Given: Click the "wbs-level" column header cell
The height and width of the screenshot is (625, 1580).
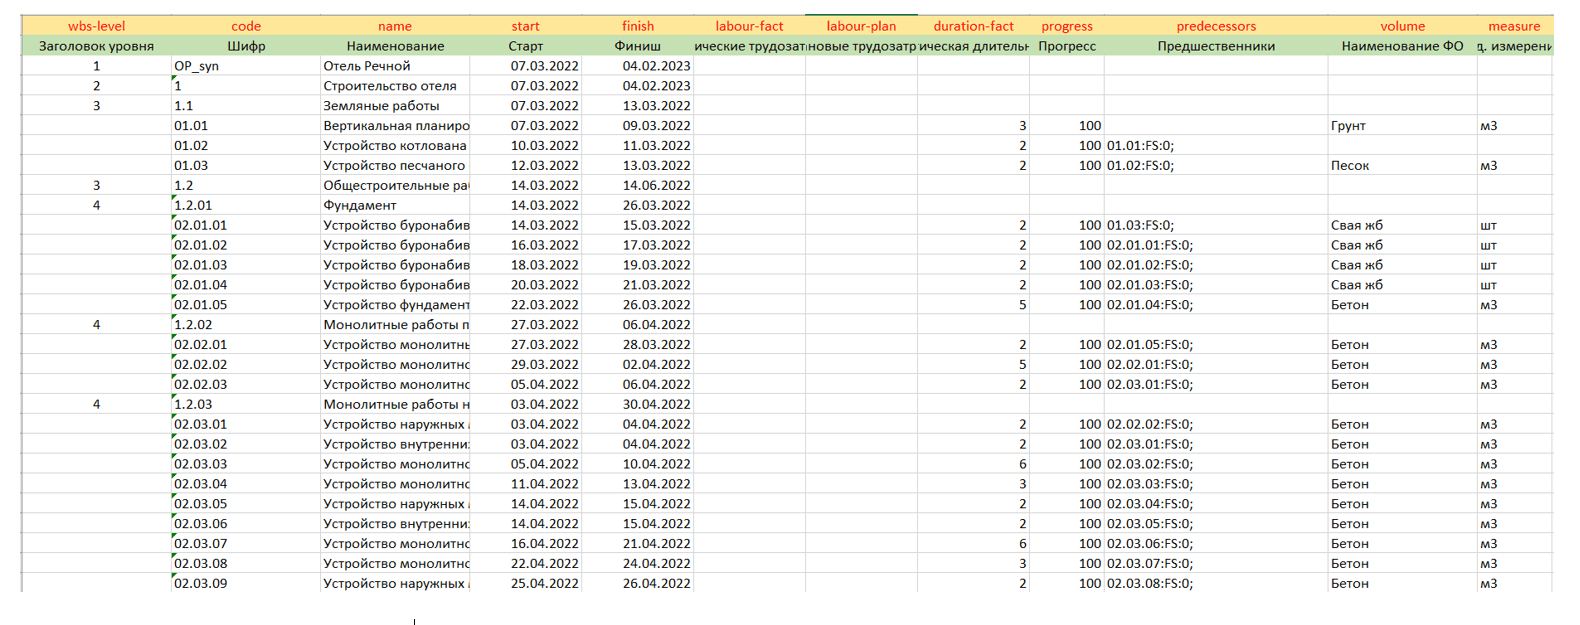Looking at the screenshot, I should click(x=96, y=26).
